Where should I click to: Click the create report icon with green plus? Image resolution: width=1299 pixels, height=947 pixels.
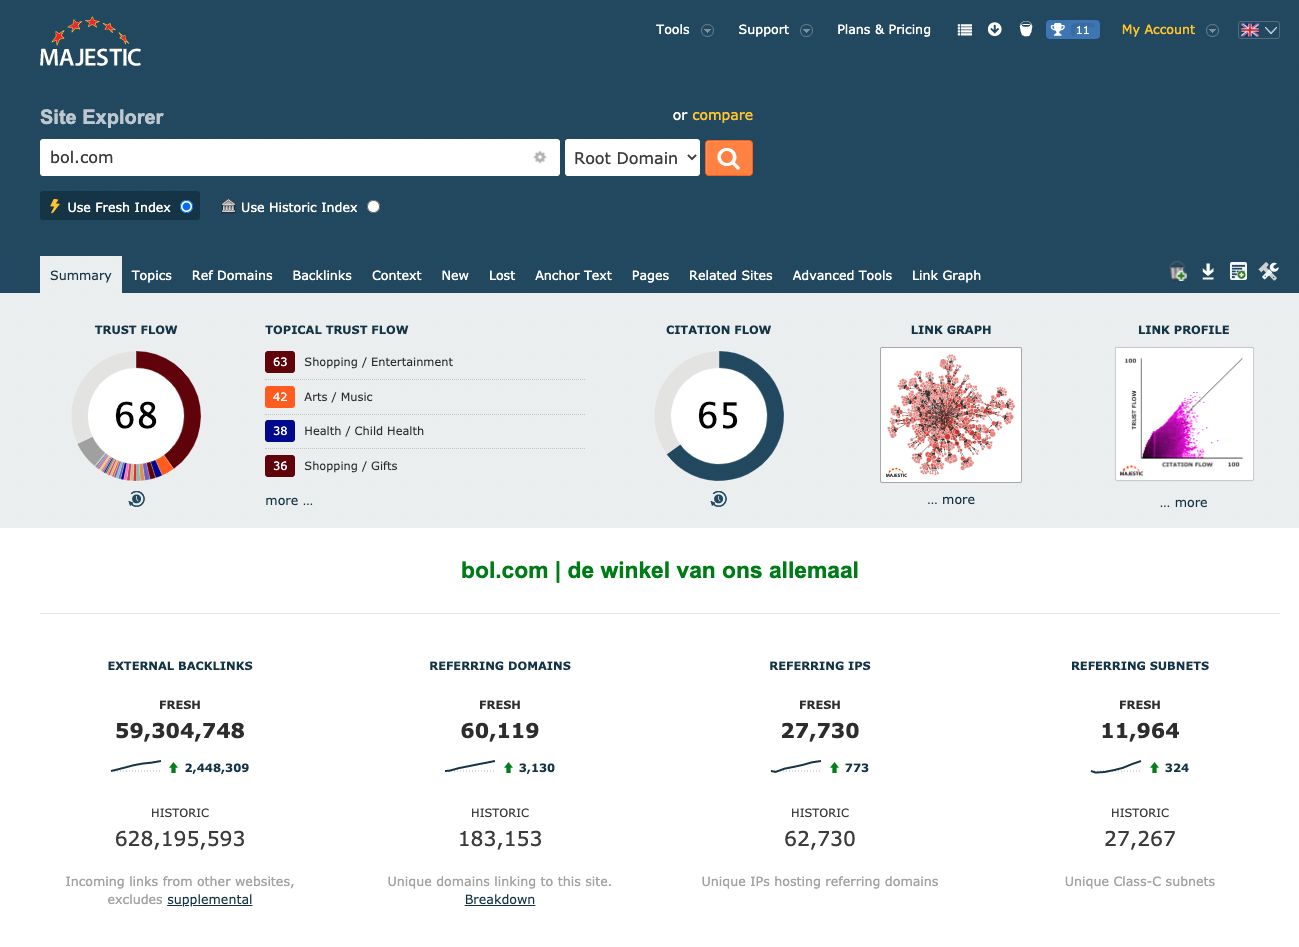click(1238, 271)
